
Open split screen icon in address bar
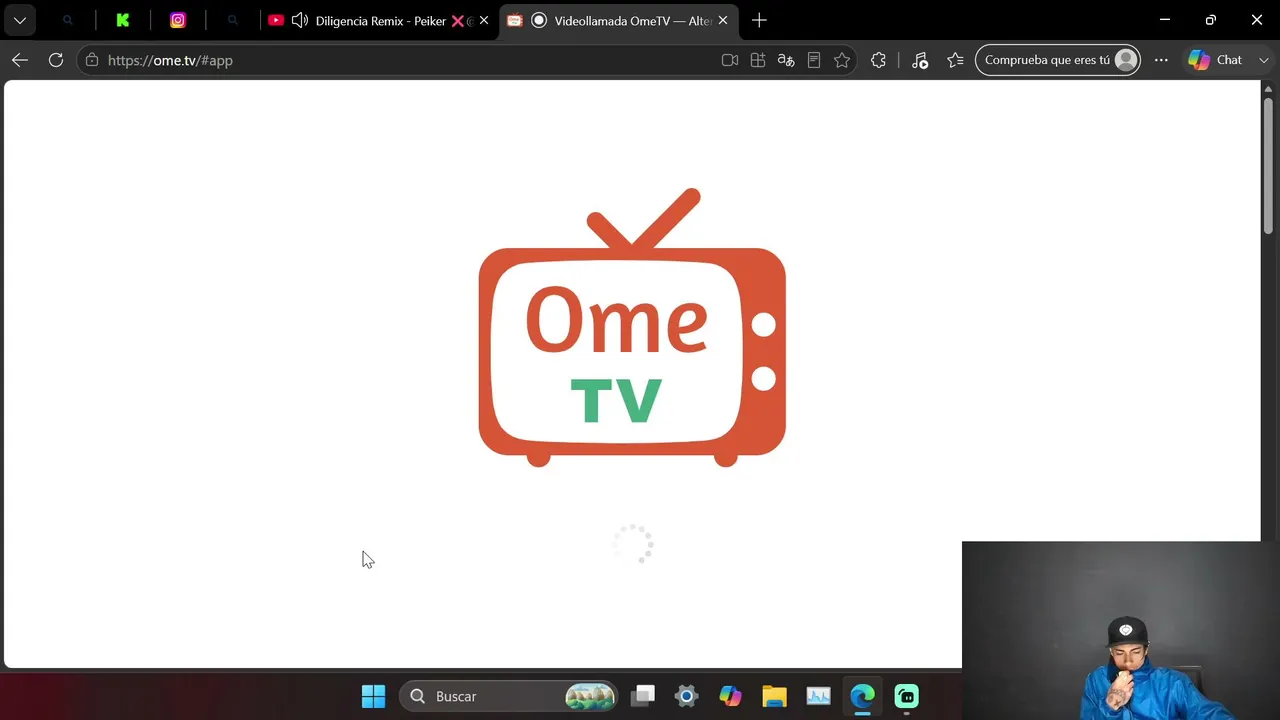pos(758,60)
